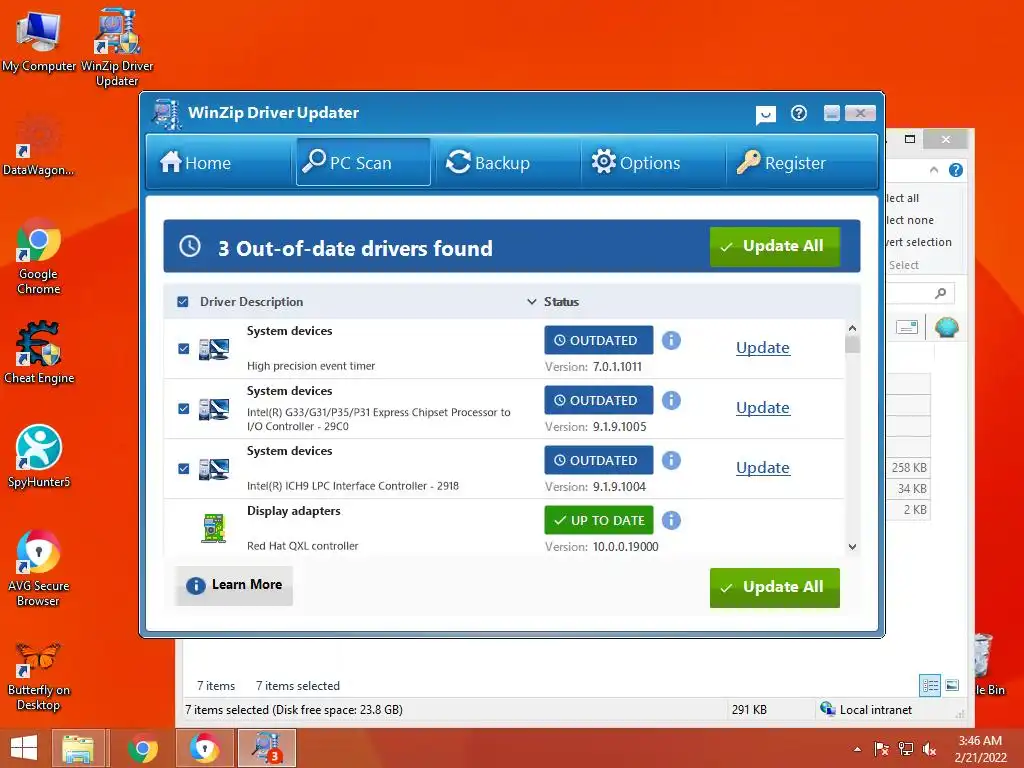
Task: Open SpyHunter5 desktop shortcut
Action: pos(38,457)
